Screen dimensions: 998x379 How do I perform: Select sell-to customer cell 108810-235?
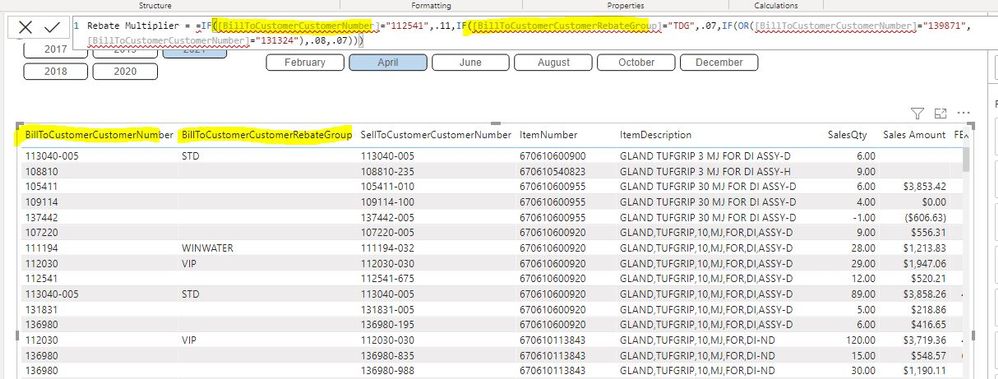pyautogui.click(x=388, y=171)
